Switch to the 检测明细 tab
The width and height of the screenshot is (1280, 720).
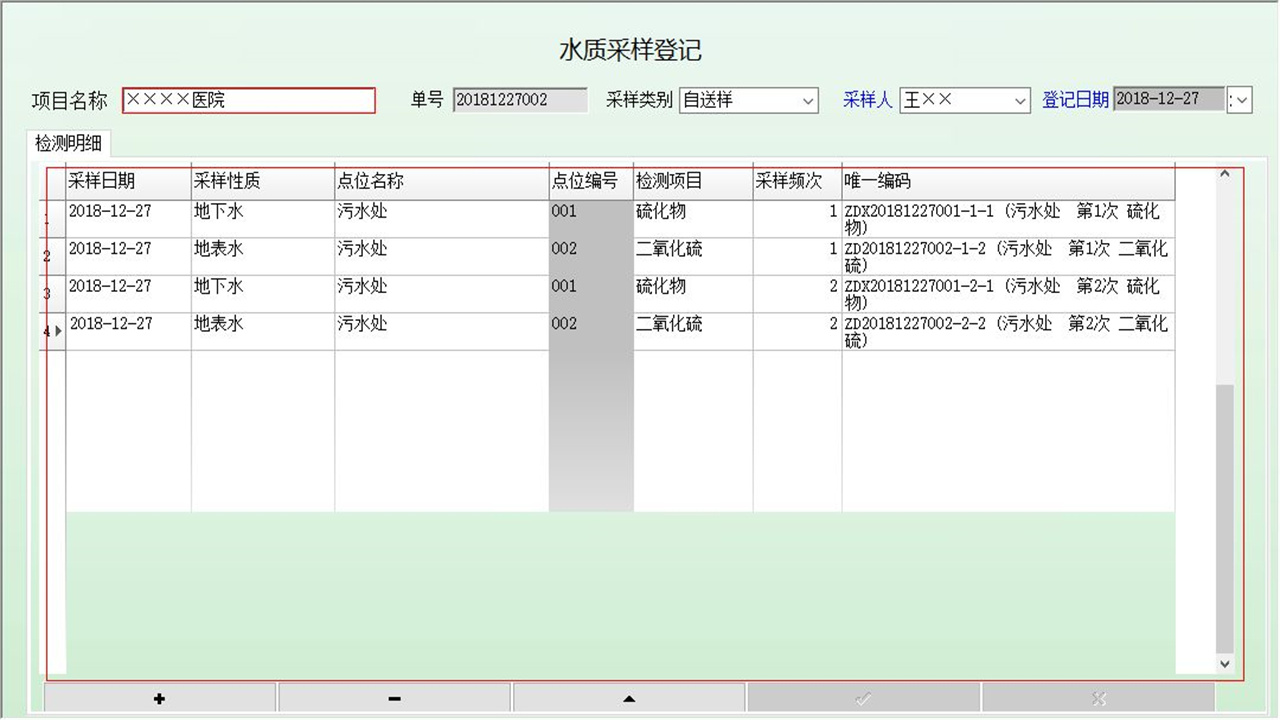(x=69, y=143)
